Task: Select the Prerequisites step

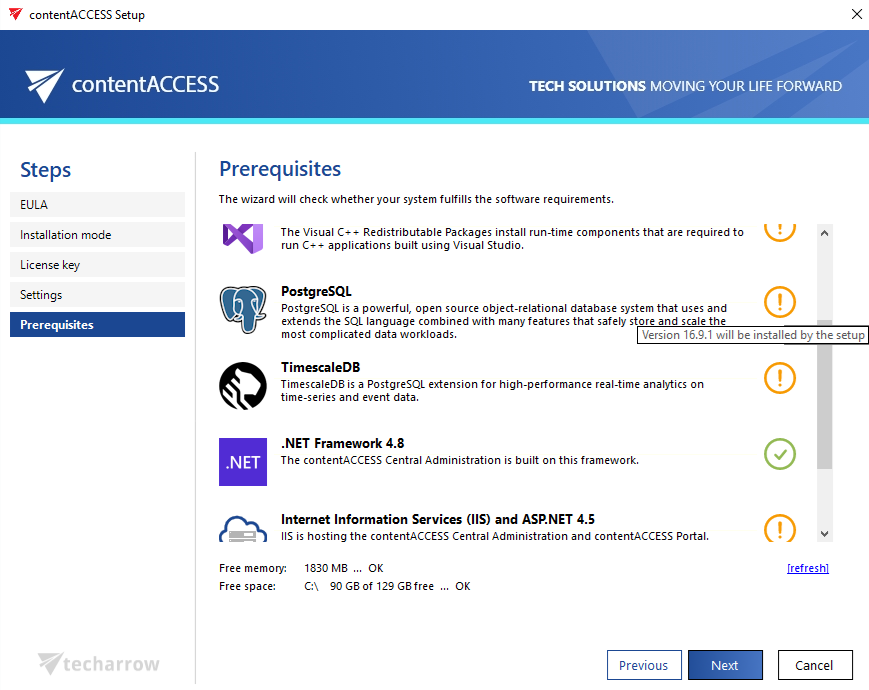Action: pyautogui.click(x=98, y=325)
